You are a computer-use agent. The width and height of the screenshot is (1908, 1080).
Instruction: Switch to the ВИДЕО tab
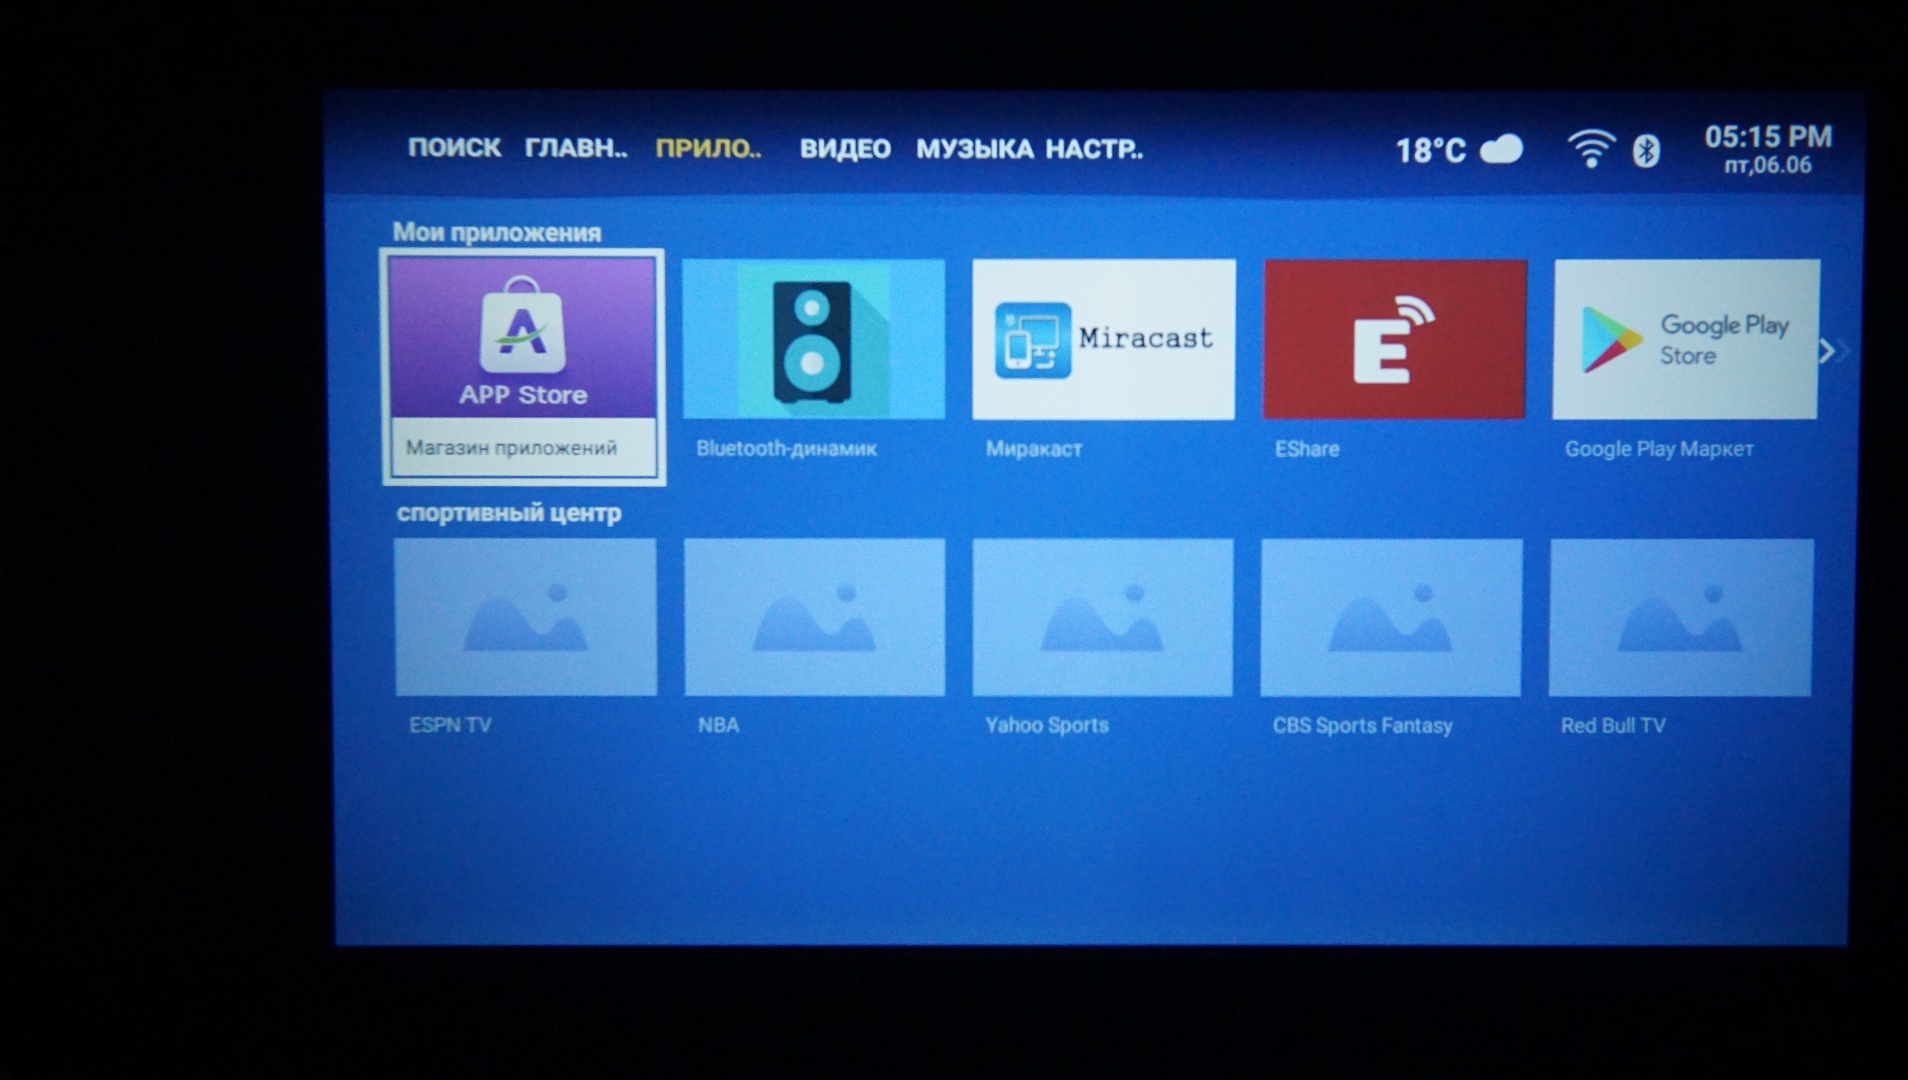click(x=845, y=149)
